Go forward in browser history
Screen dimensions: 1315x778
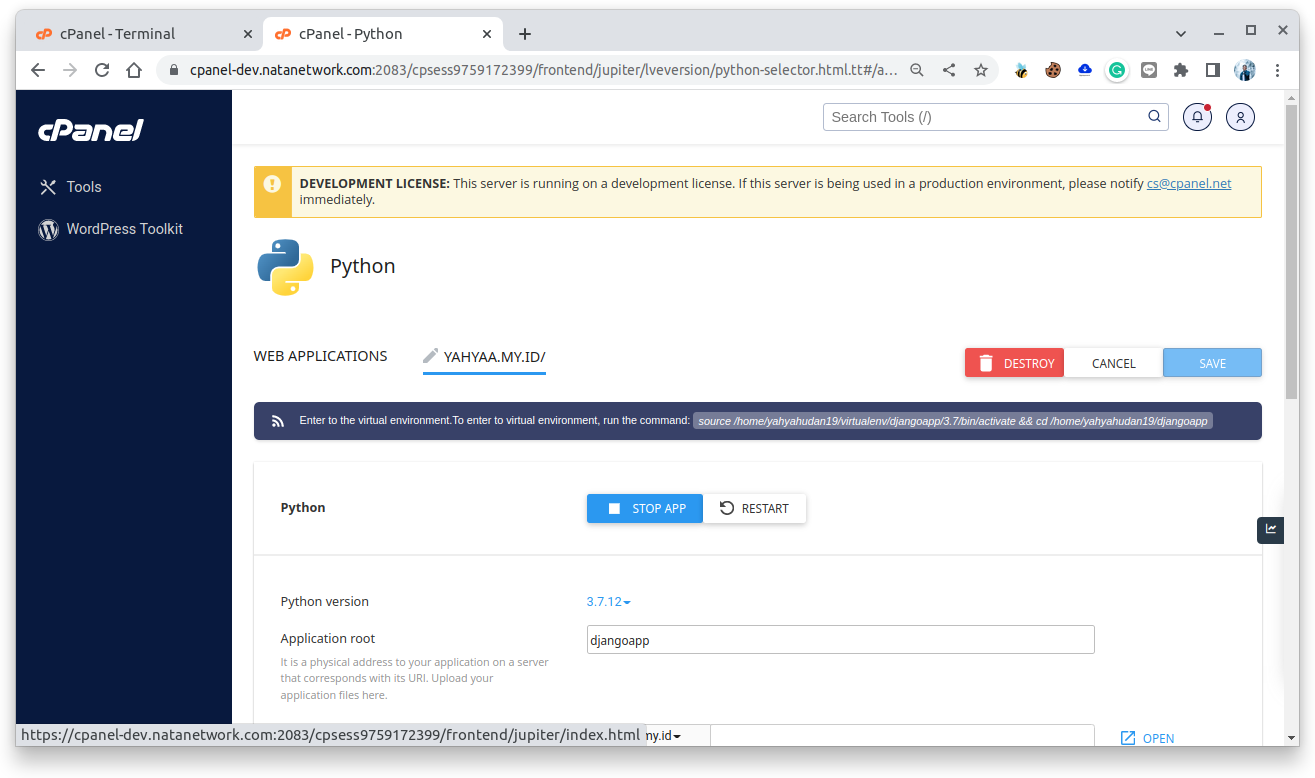click(70, 70)
